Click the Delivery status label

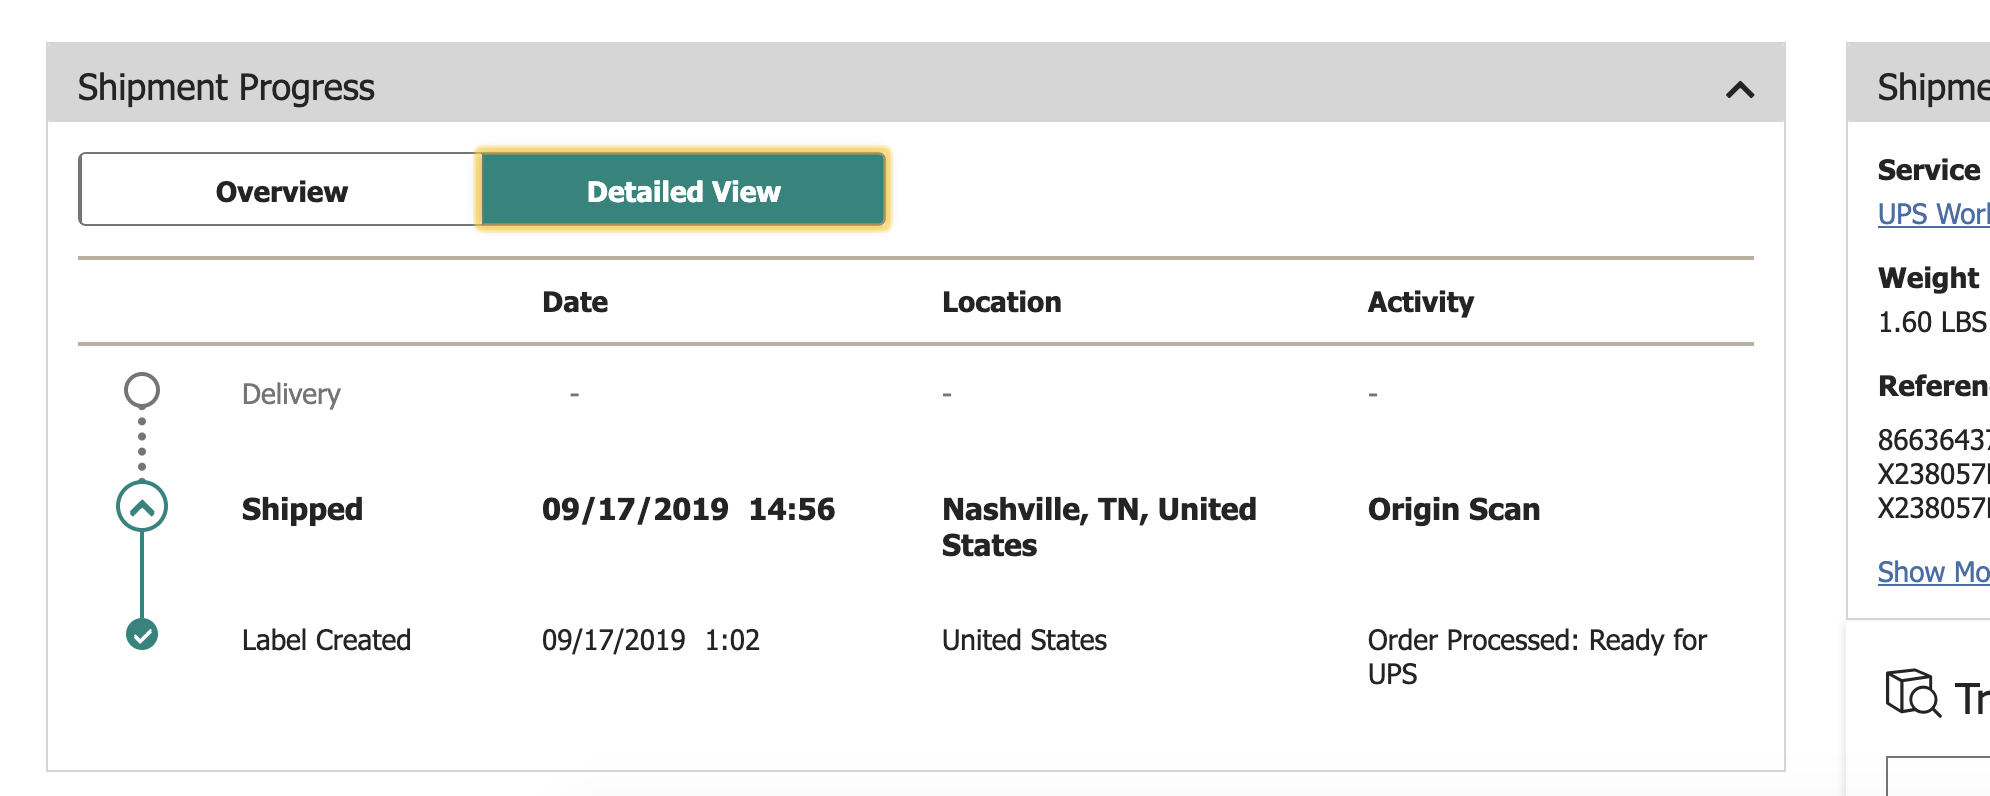(291, 394)
